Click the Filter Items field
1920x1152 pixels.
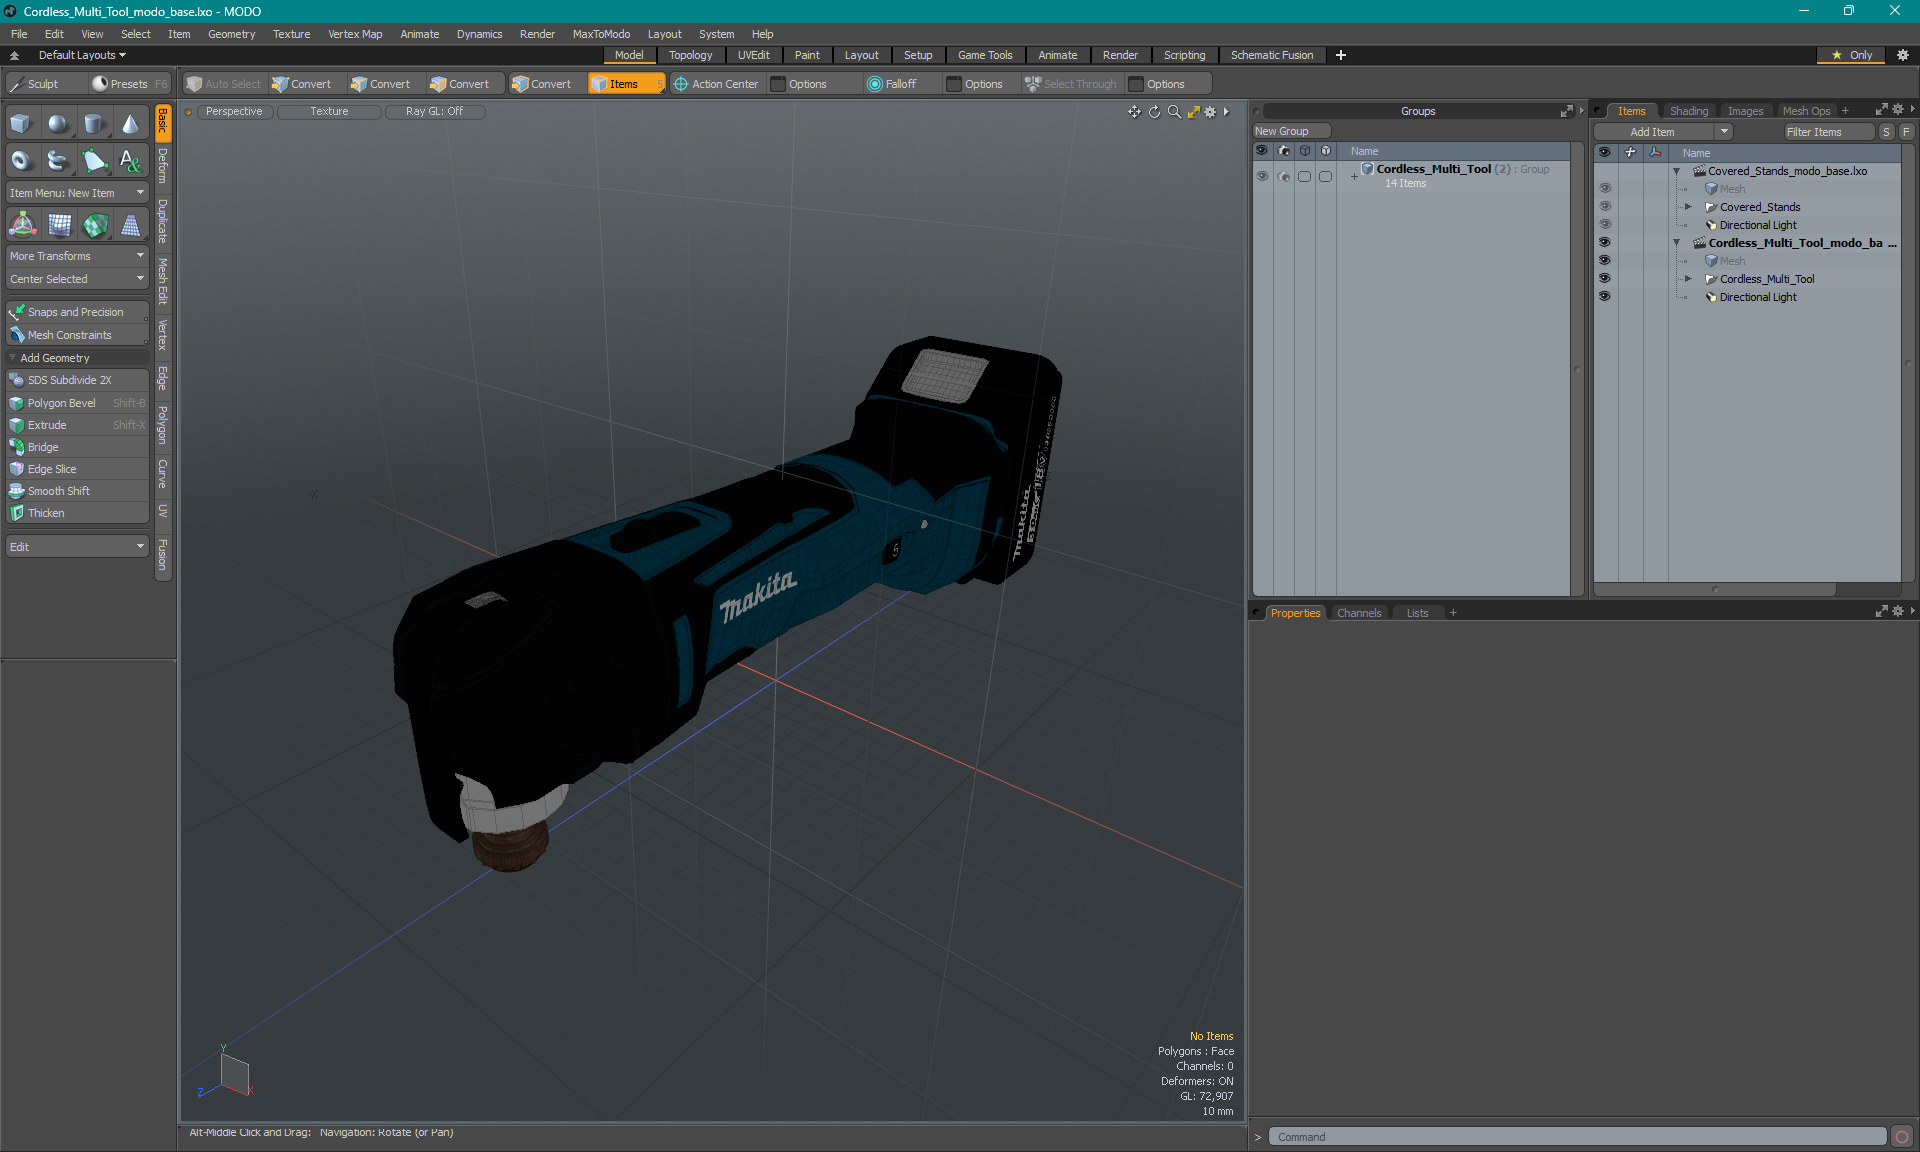pyautogui.click(x=1830, y=132)
